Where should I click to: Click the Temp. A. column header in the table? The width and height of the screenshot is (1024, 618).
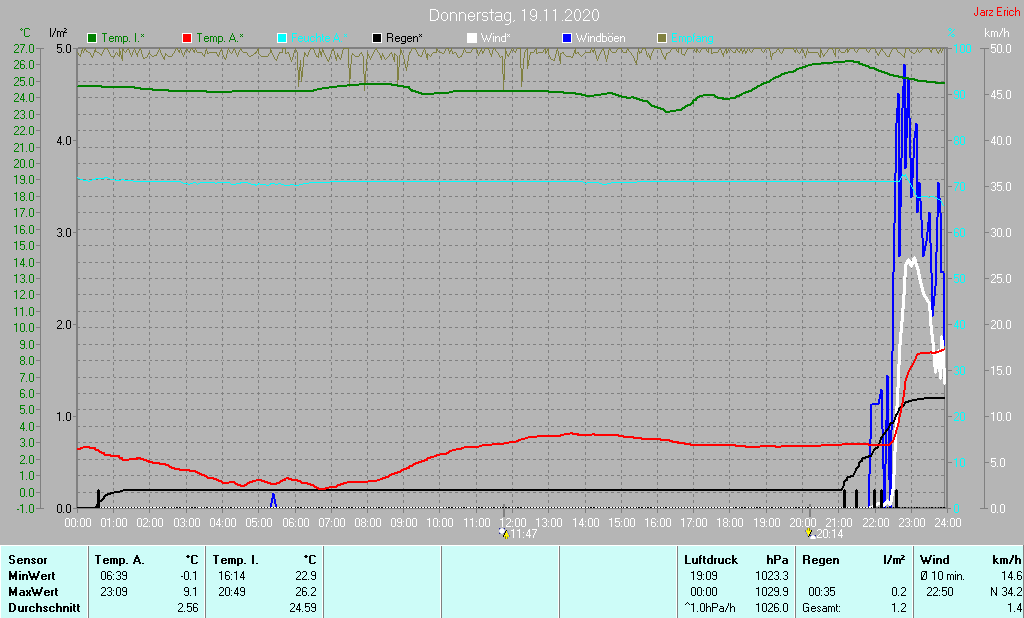(119, 560)
